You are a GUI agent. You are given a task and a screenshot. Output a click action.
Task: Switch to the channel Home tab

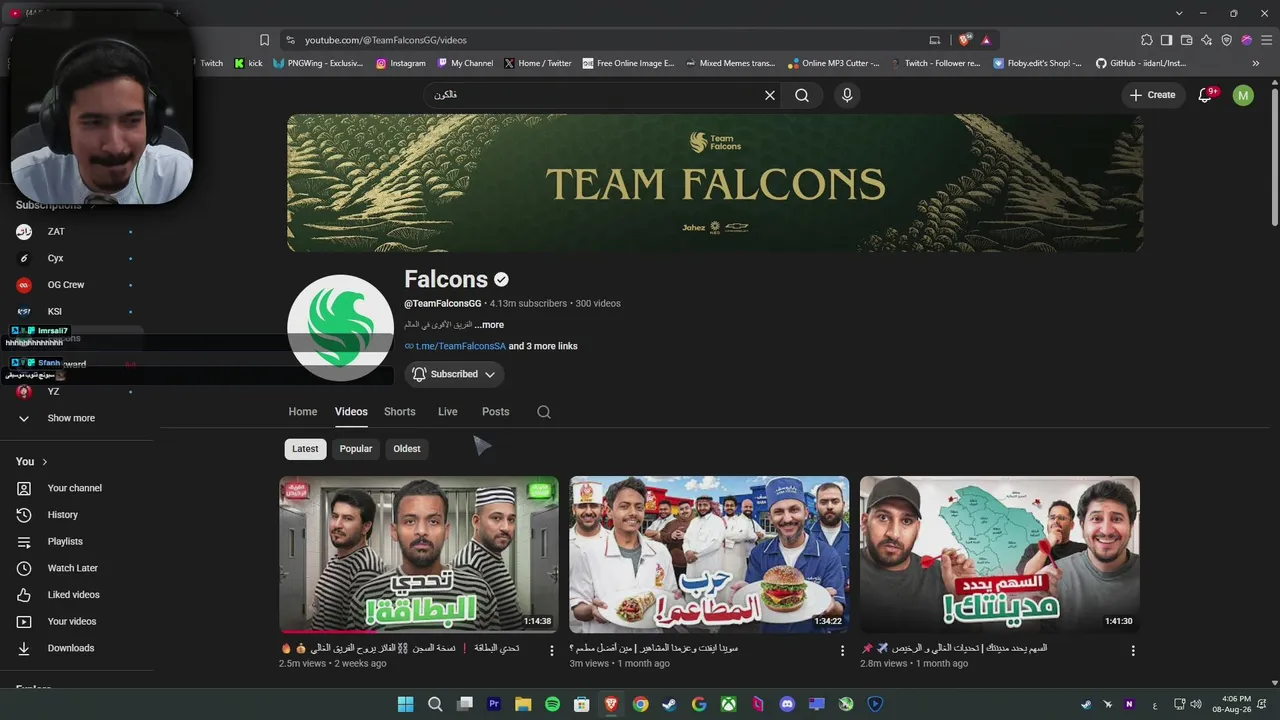pos(303,412)
